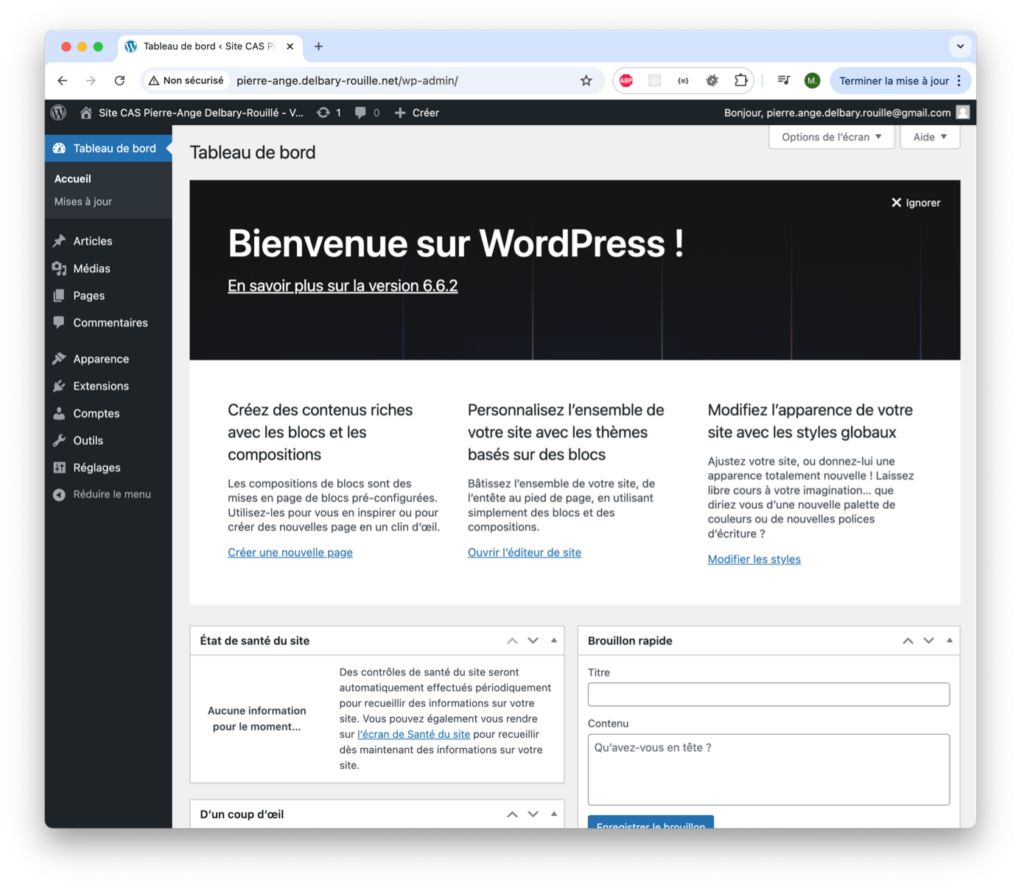Click the Réglages sliders icon

59,468
